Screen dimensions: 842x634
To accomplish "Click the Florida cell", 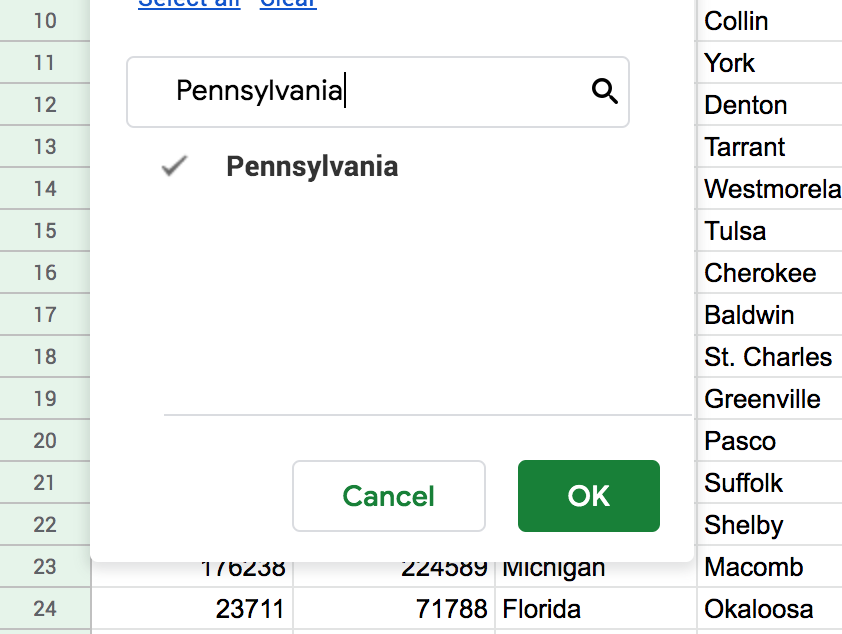I will point(594,609).
